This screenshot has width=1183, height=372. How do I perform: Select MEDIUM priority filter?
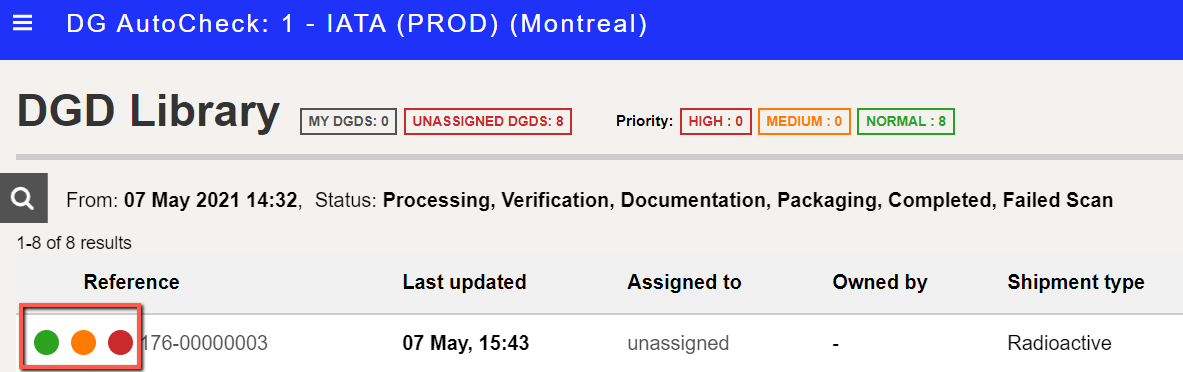(x=804, y=121)
